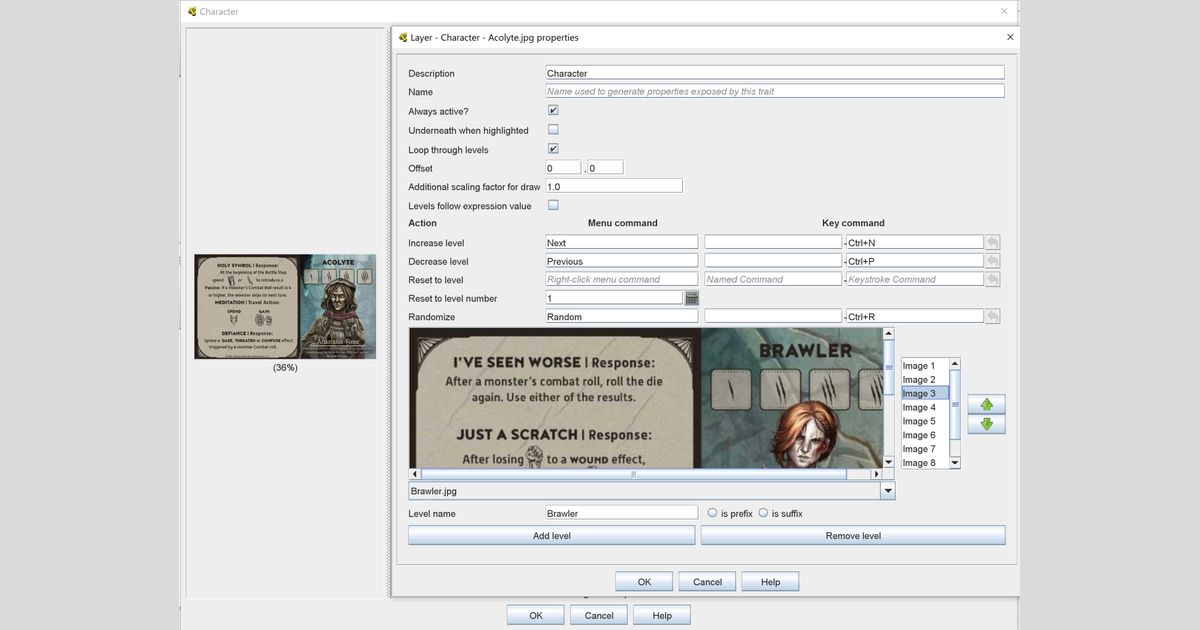This screenshot has width=1200, height=630.
Task: Click the keystroke clear icon on Reset to level row
Action: coord(991,278)
